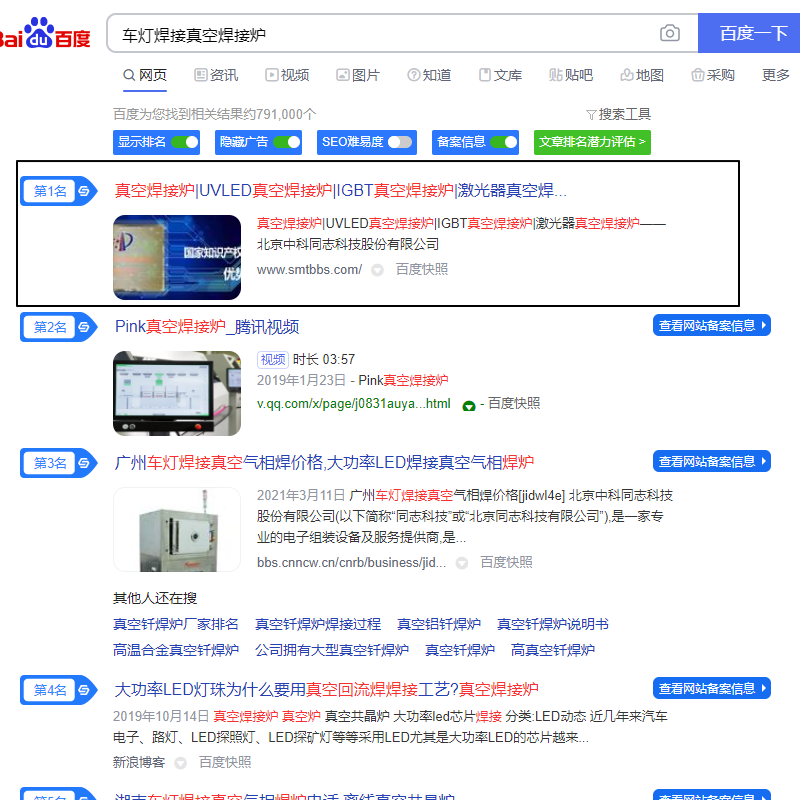Click the 视频 tag on Pink result

[272, 360]
